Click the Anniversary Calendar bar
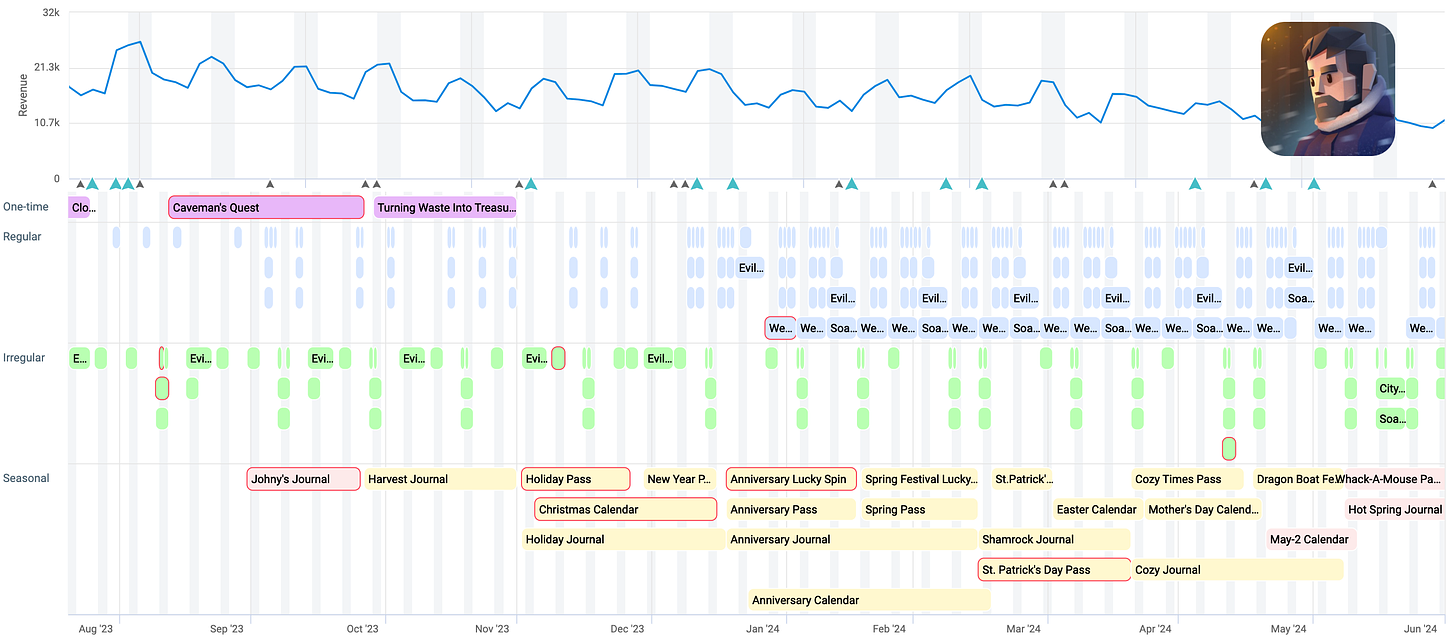The image size is (1456, 637). click(x=868, y=600)
